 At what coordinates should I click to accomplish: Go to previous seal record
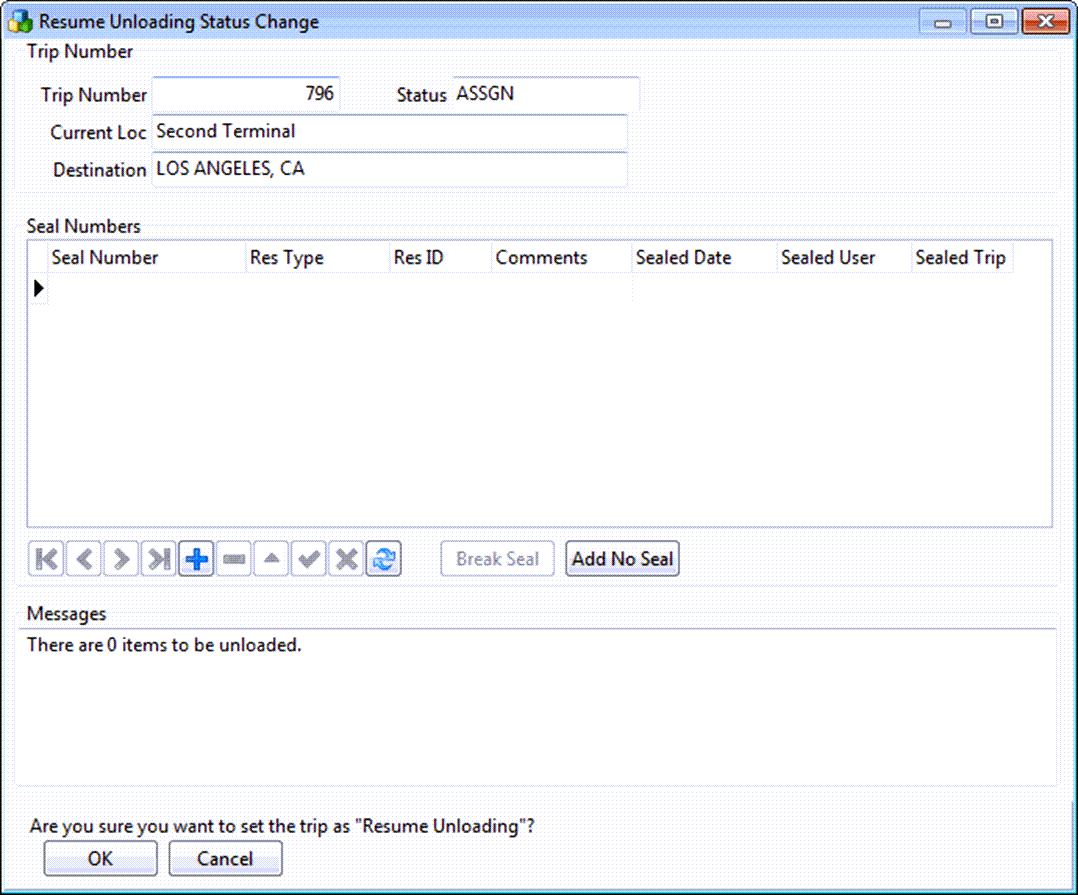[x=84, y=559]
